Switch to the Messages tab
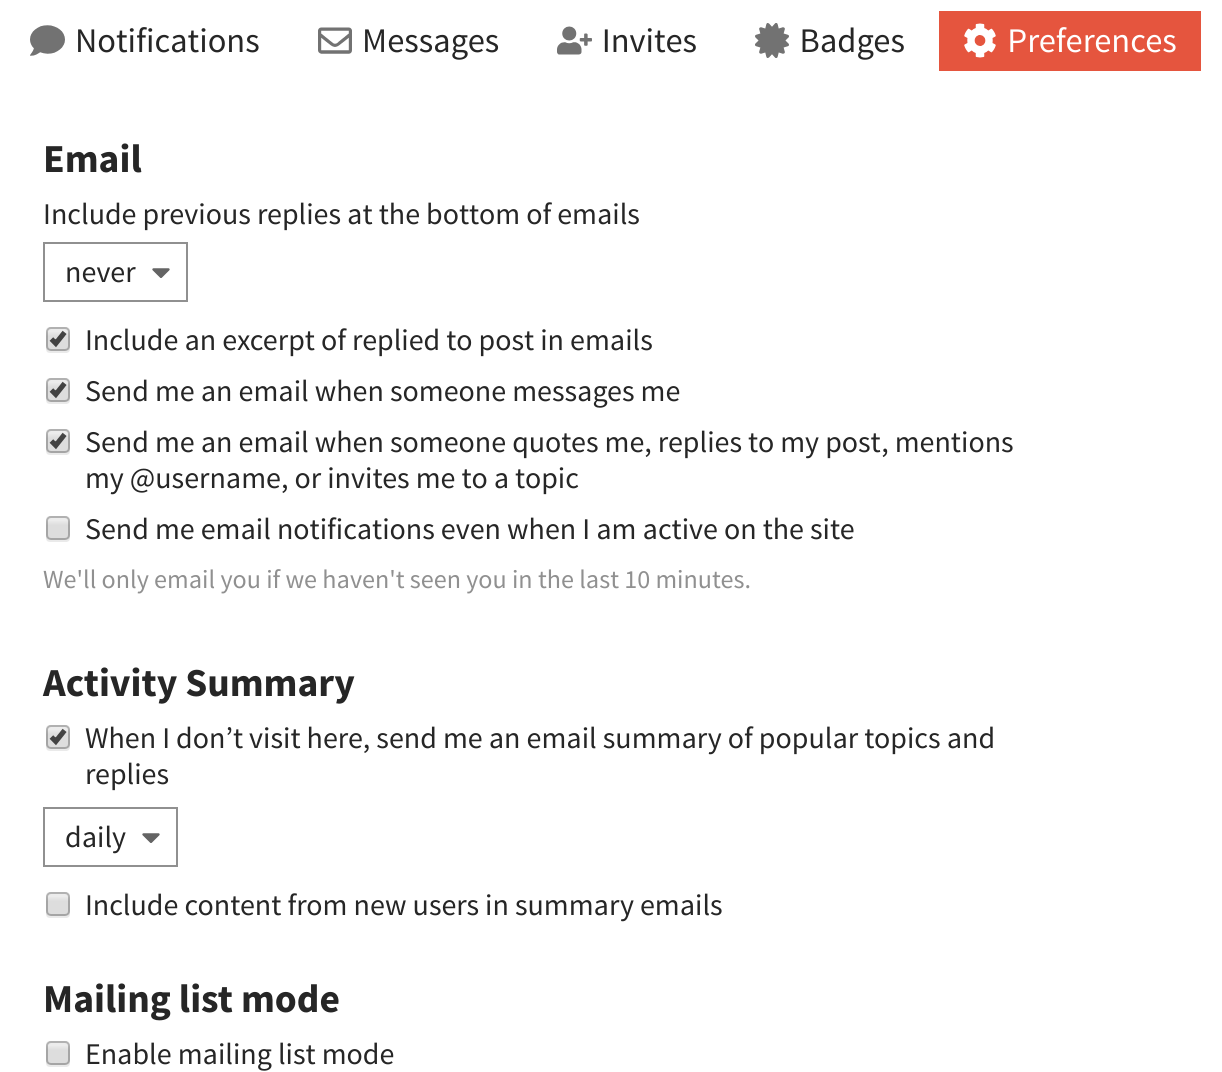The width and height of the screenshot is (1222, 1072). pyautogui.click(x=430, y=41)
